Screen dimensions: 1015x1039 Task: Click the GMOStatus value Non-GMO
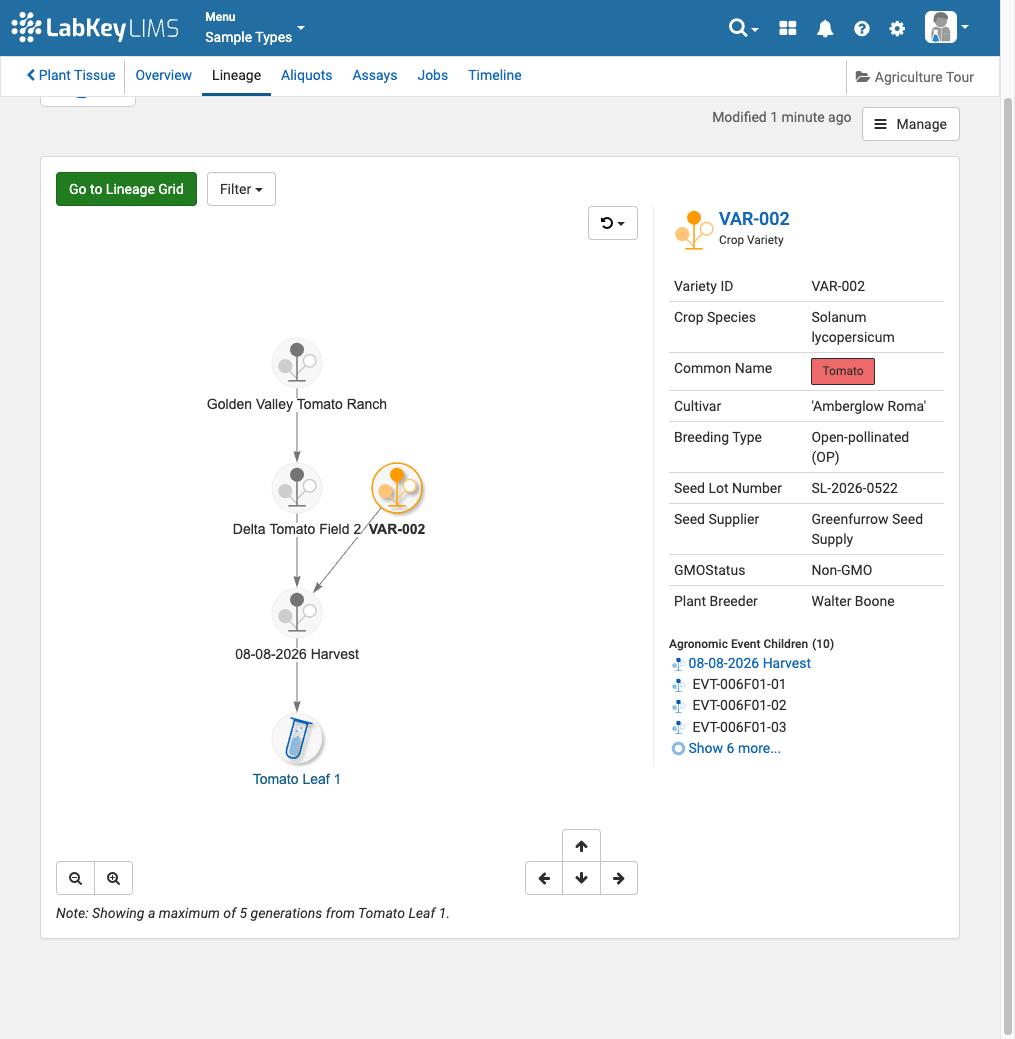tap(841, 571)
